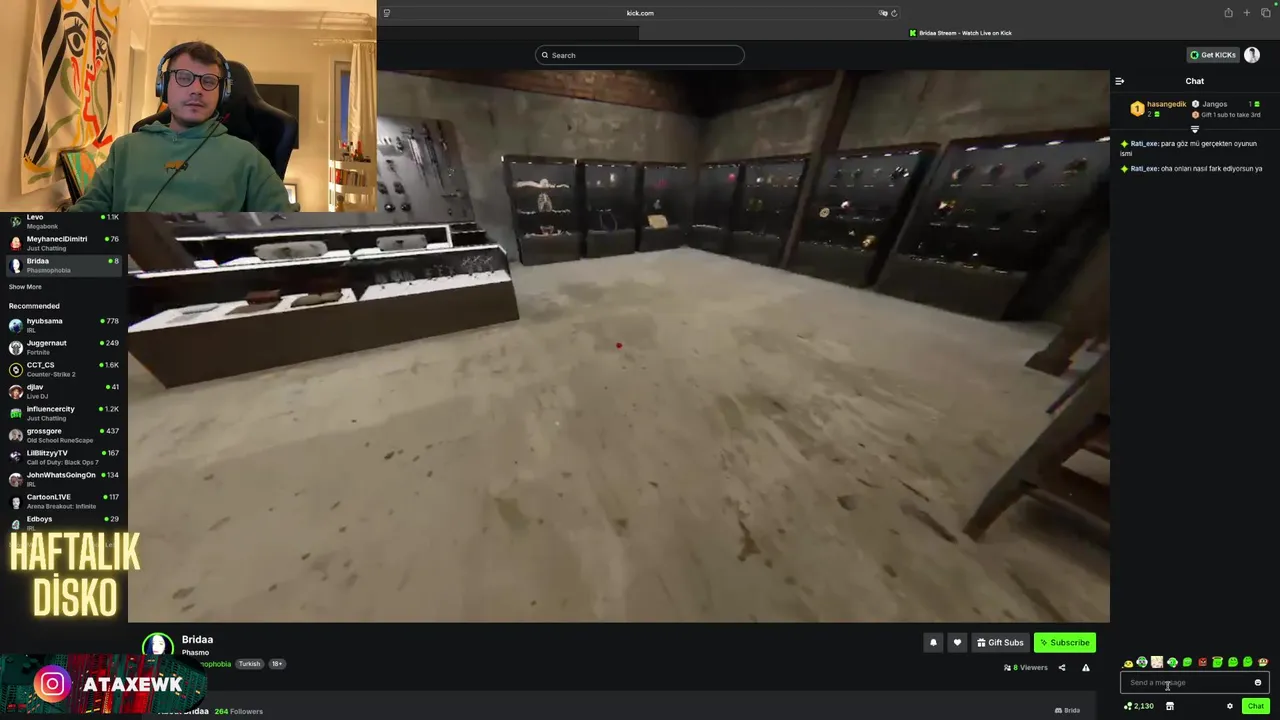
Task: Click the Turkish language tag
Action: tap(249, 664)
